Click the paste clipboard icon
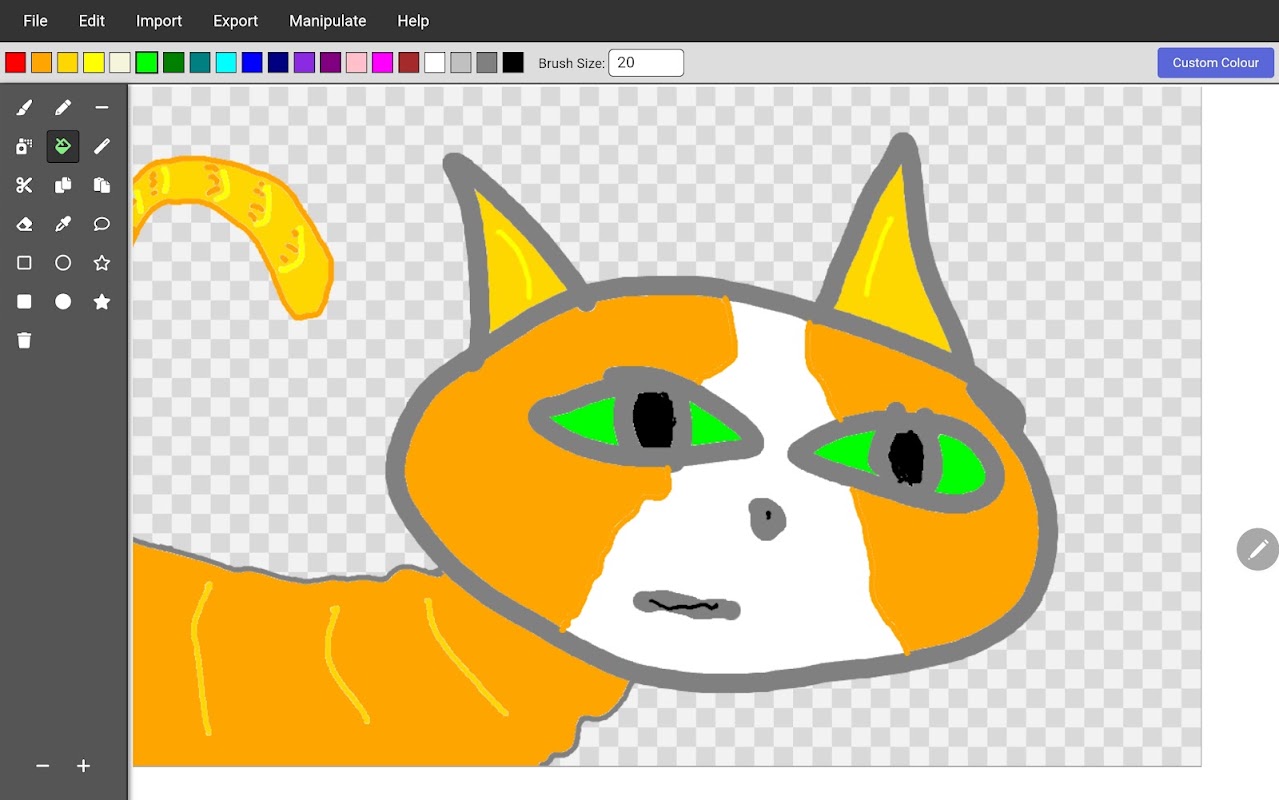The width and height of the screenshot is (1279, 800). click(x=102, y=185)
